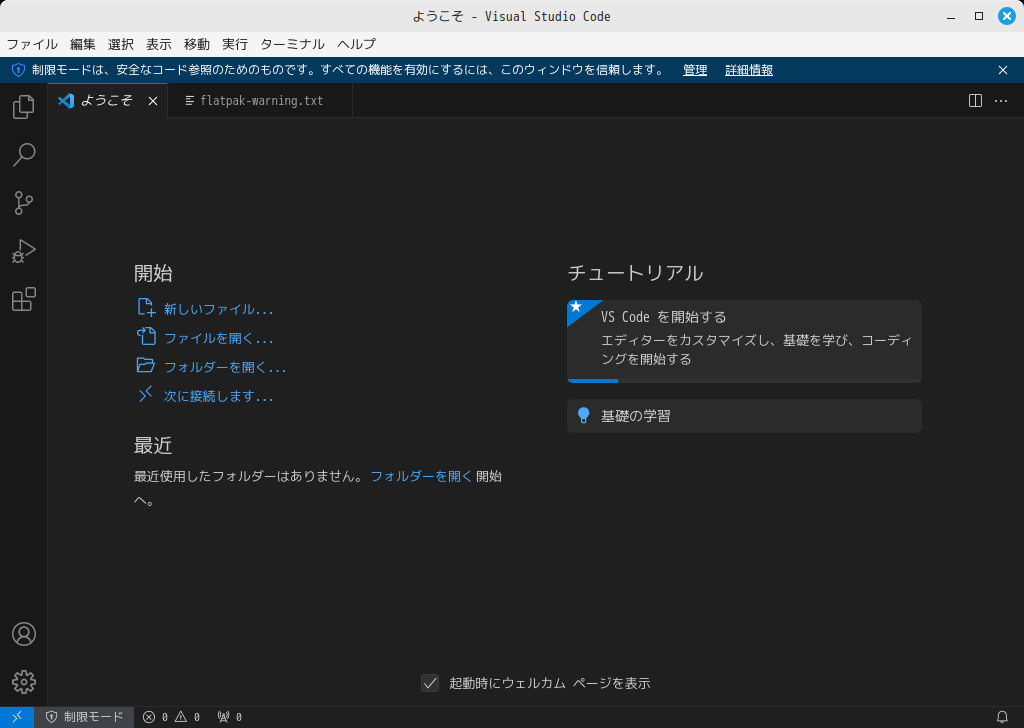Open the Run and Debug view
1024x728 pixels.
pyautogui.click(x=24, y=251)
